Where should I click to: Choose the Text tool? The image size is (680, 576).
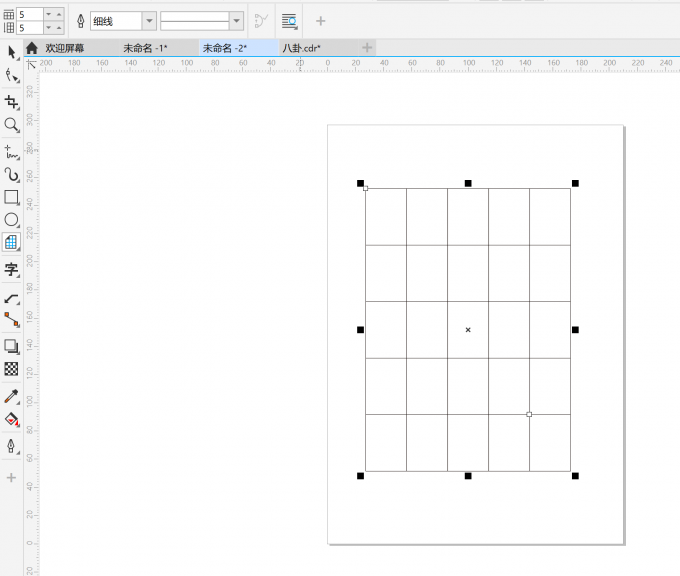12,269
